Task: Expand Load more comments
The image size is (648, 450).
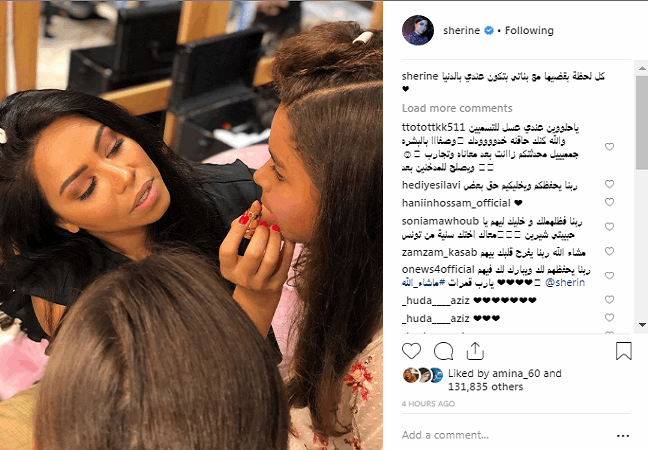Action: click(x=457, y=108)
